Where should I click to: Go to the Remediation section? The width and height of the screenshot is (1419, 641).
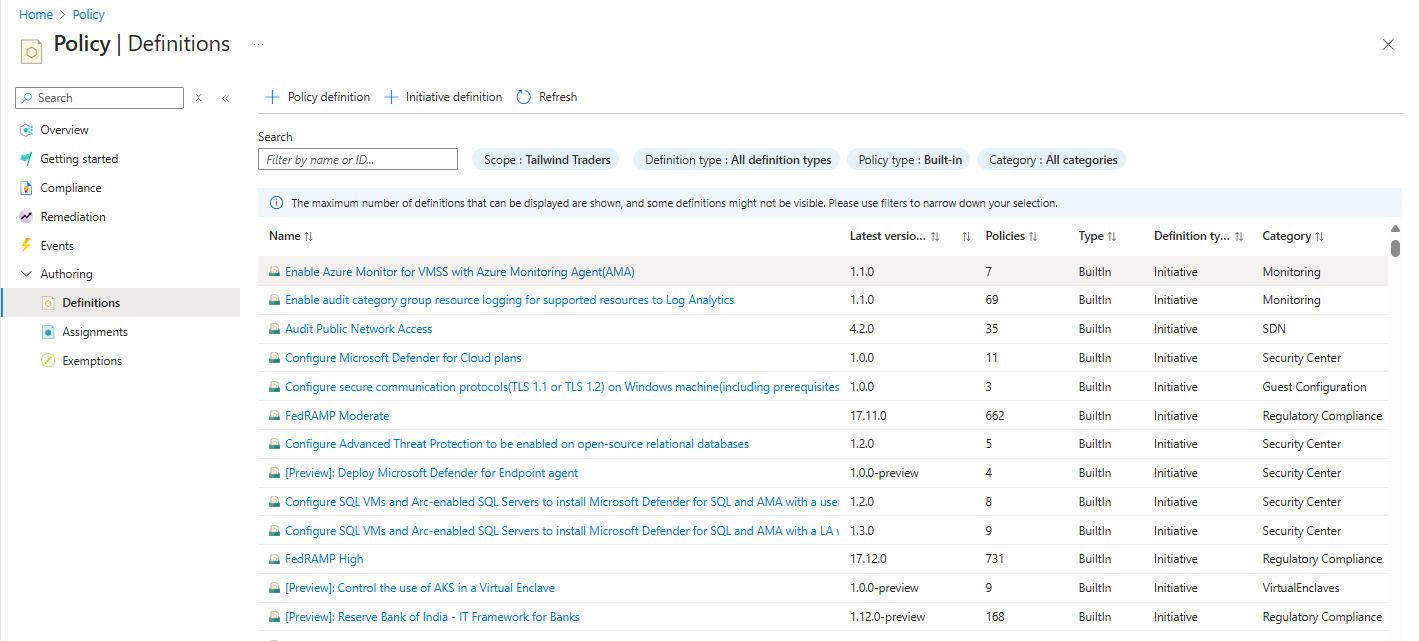[75, 216]
